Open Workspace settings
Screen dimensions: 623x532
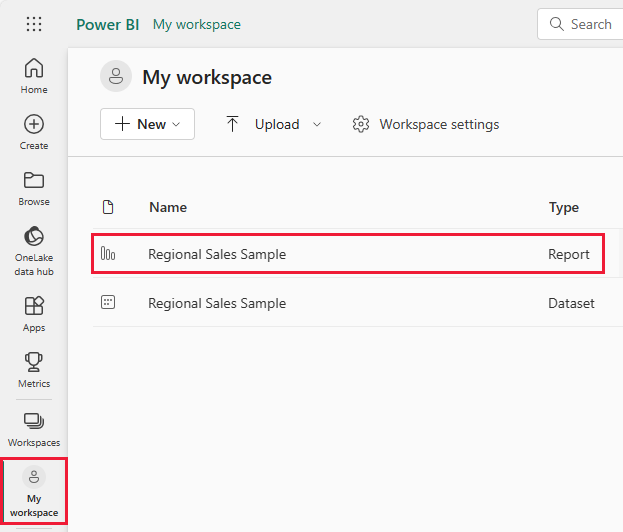(x=426, y=124)
